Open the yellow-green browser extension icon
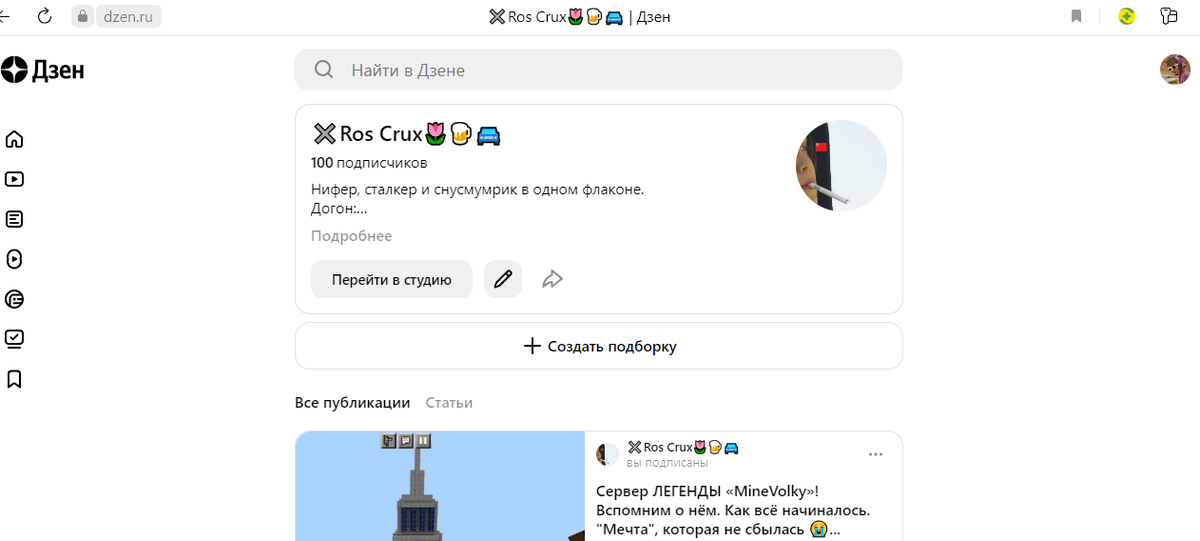1200x541 pixels. click(x=1127, y=16)
